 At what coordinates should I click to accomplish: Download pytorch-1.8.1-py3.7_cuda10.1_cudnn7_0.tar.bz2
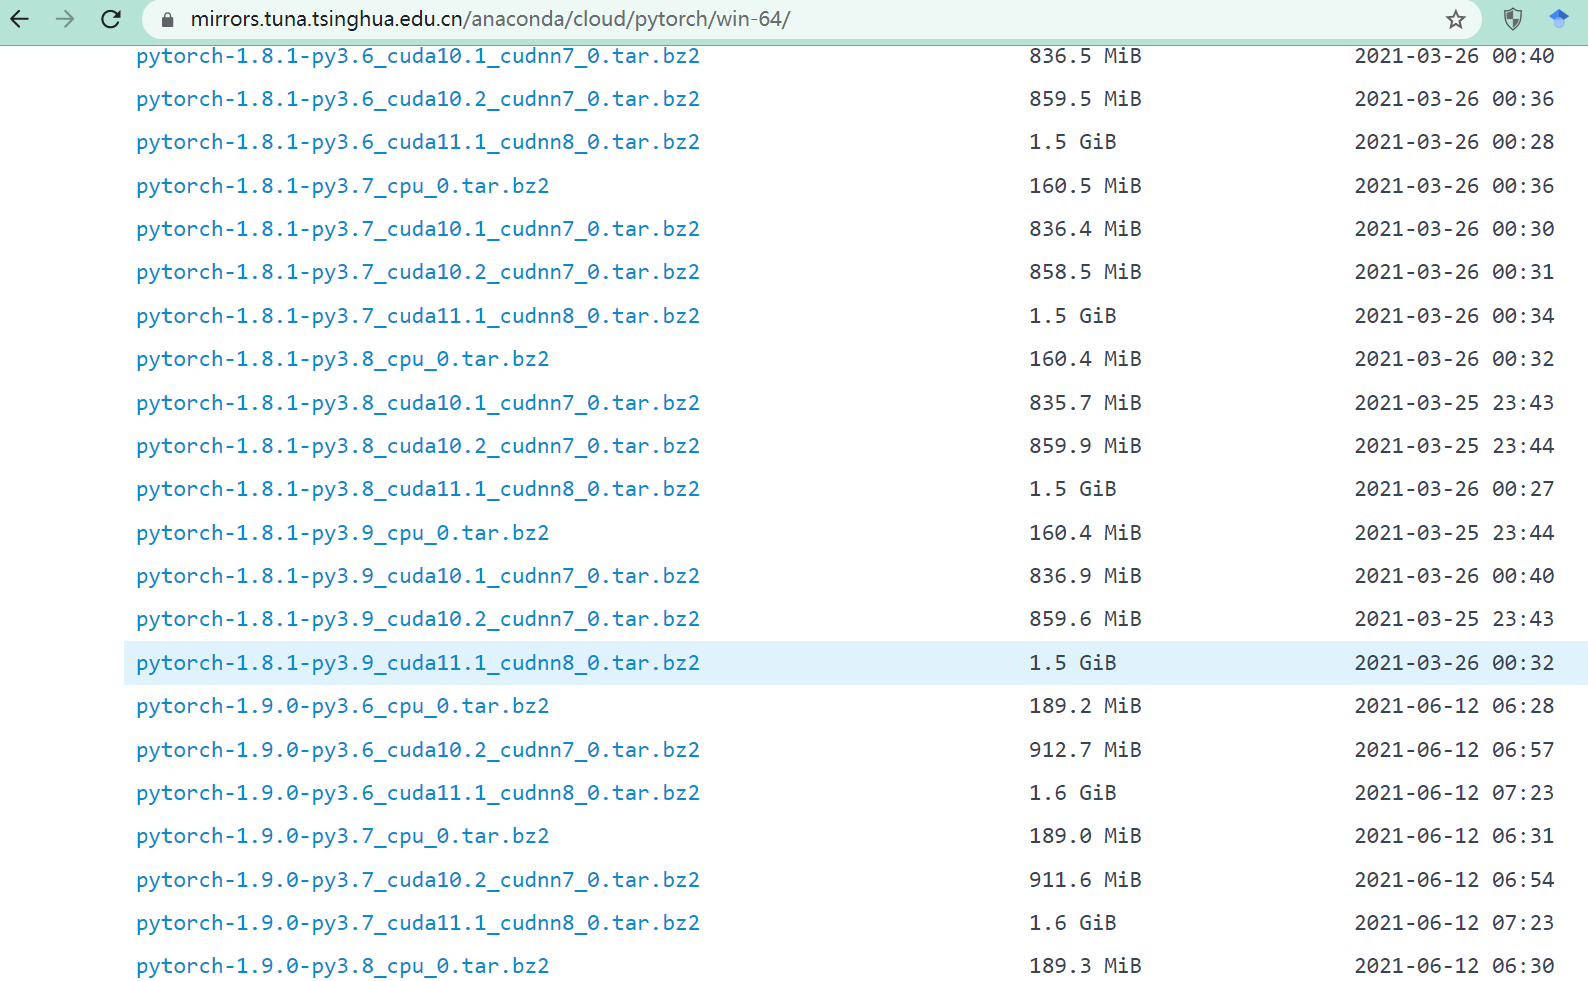click(418, 230)
